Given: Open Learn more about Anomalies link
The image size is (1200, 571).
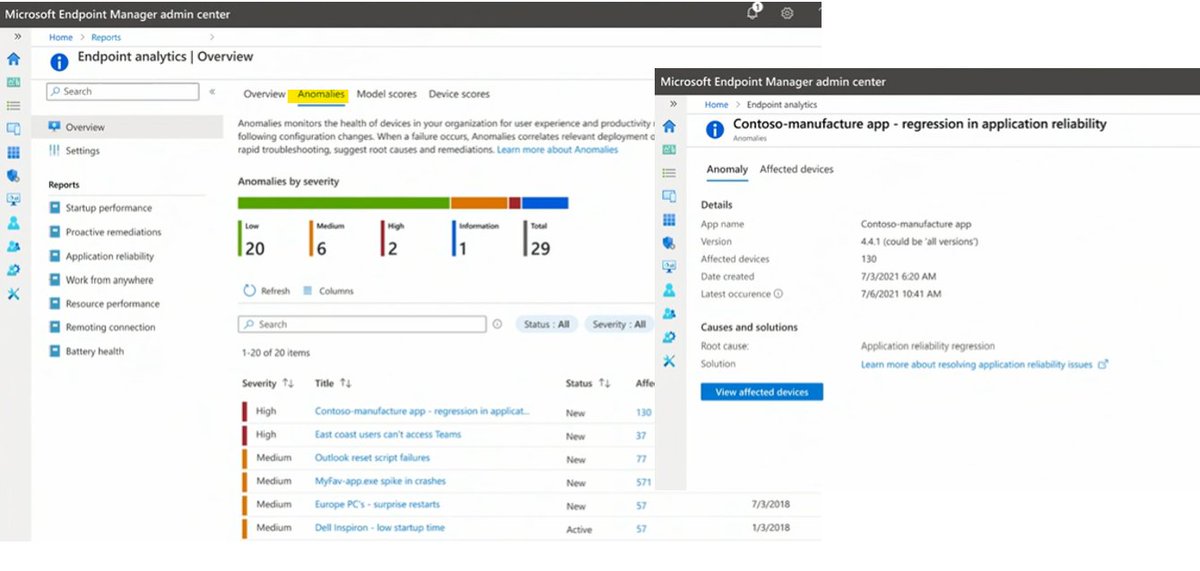Looking at the screenshot, I should (x=557, y=149).
